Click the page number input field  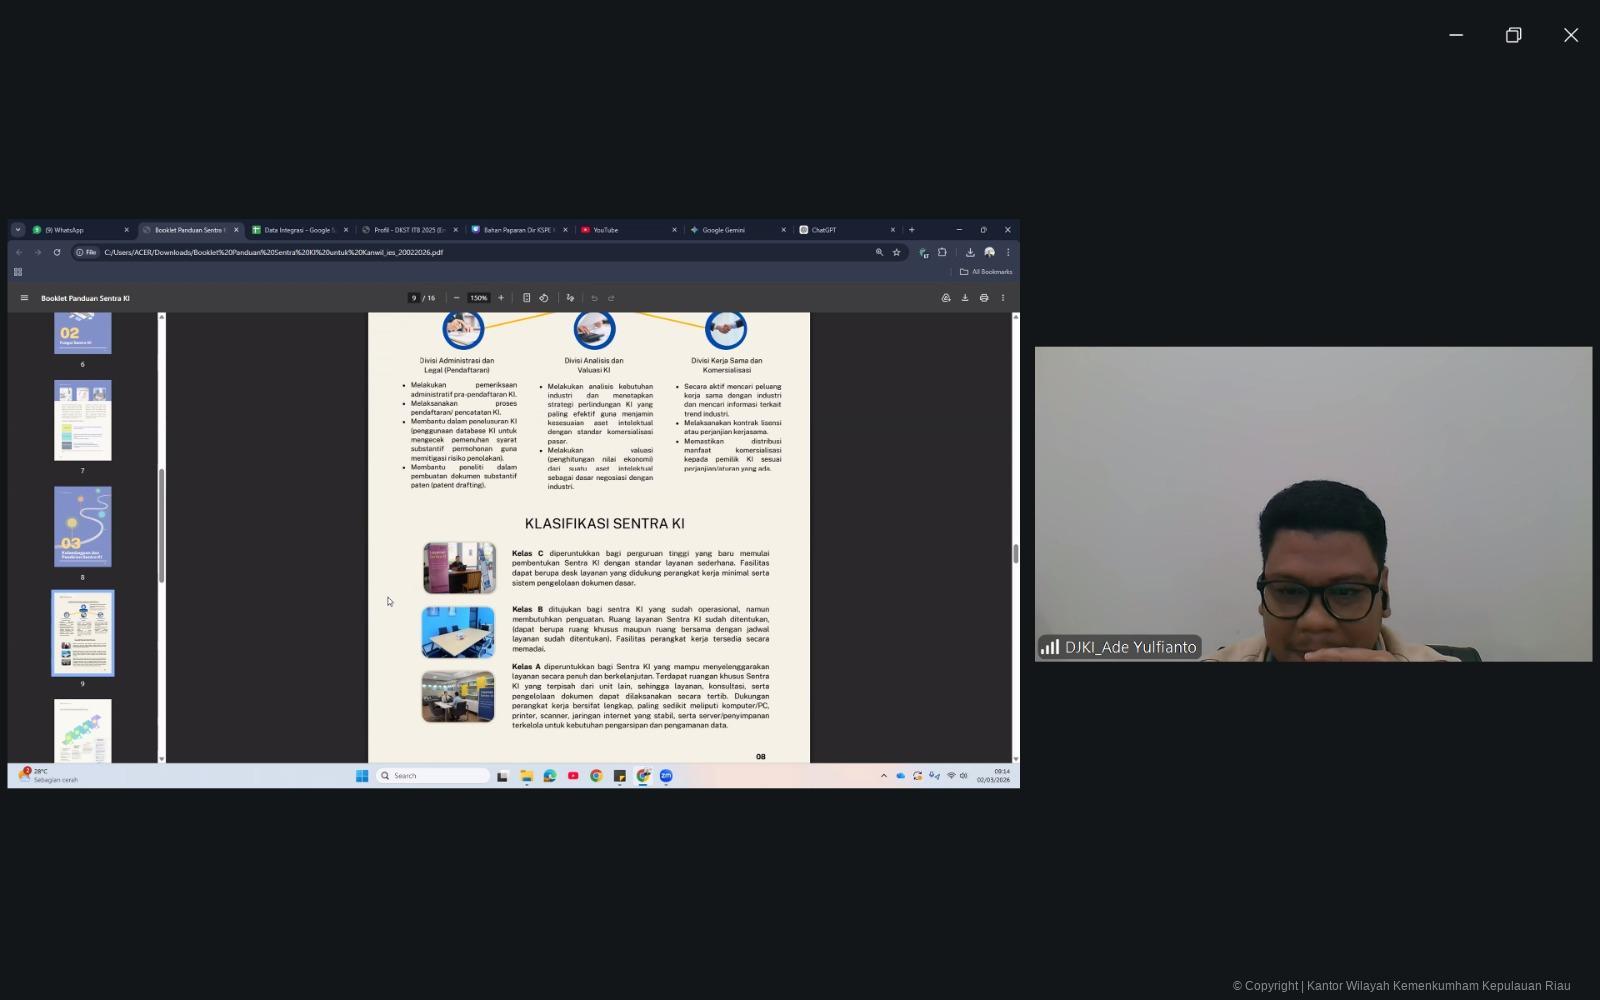pos(414,298)
